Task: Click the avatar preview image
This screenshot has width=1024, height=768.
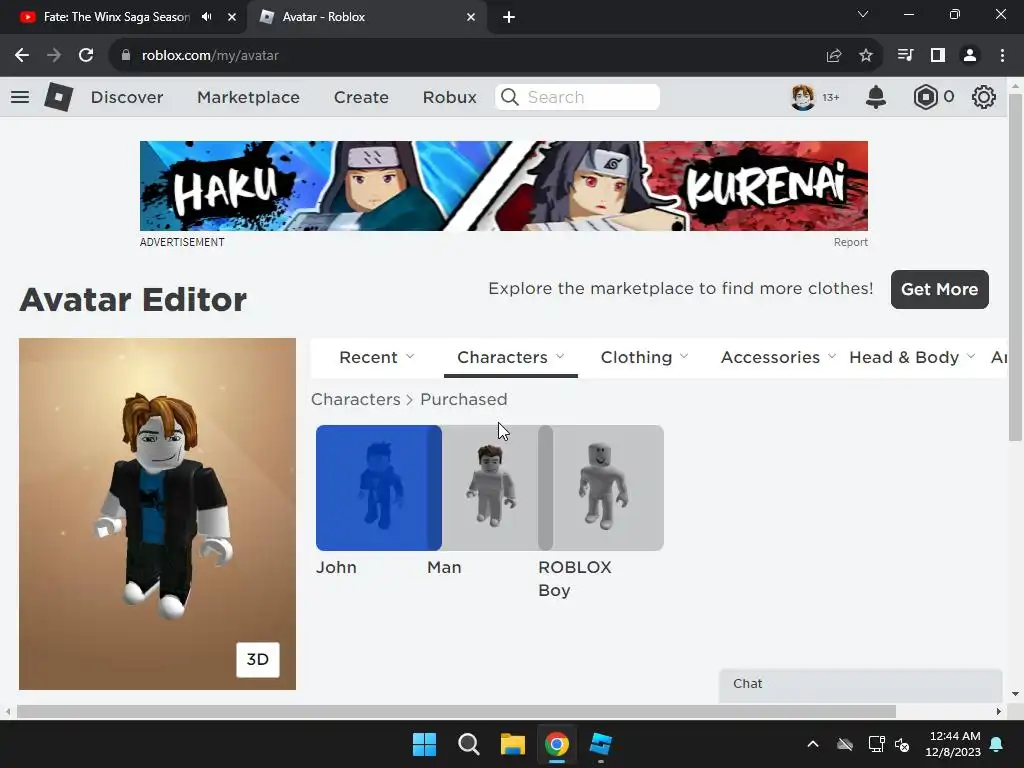Action: click(157, 514)
